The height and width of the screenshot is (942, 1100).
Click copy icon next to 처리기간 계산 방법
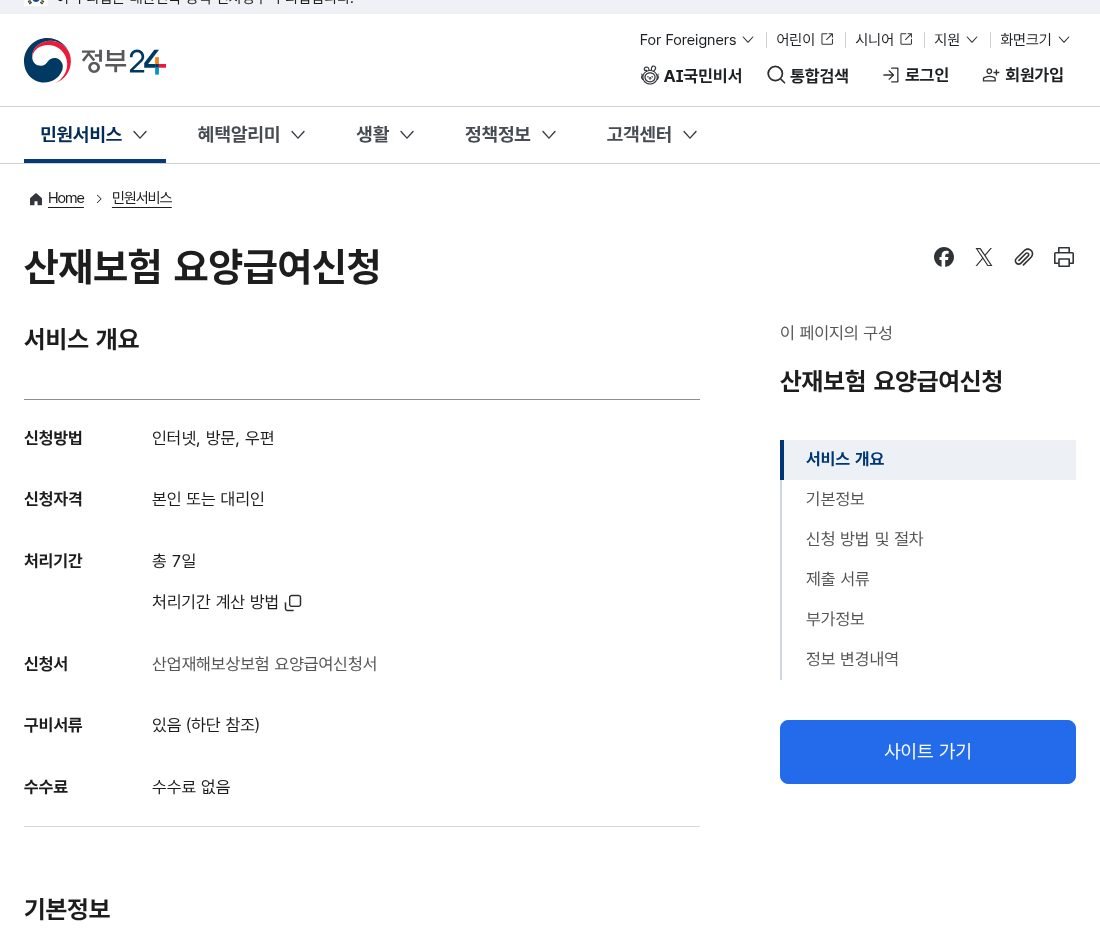[x=293, y=602]
